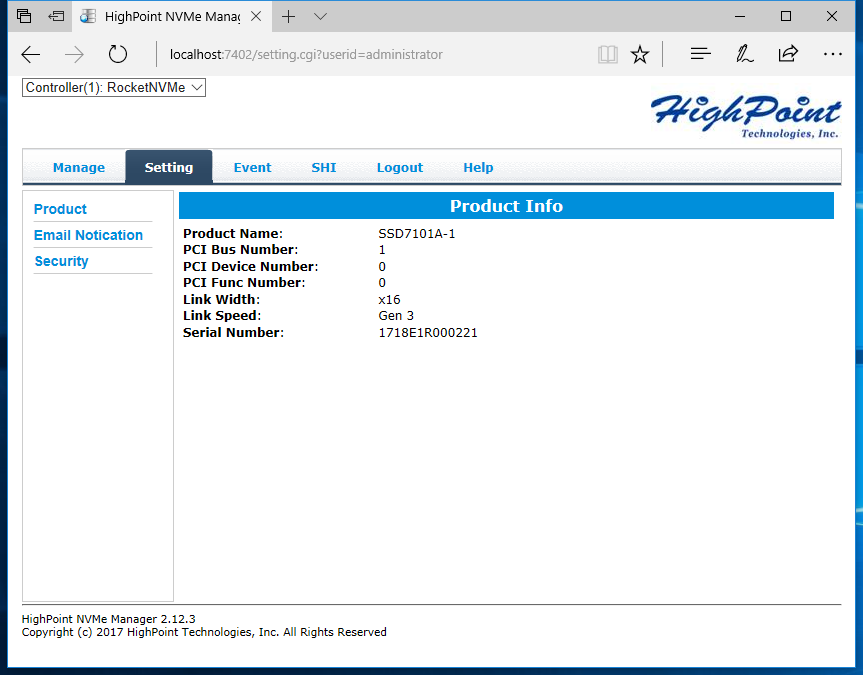This screenshot has height=675, width=863.
Task: Minimize the browser window
Action: [740, 17]
